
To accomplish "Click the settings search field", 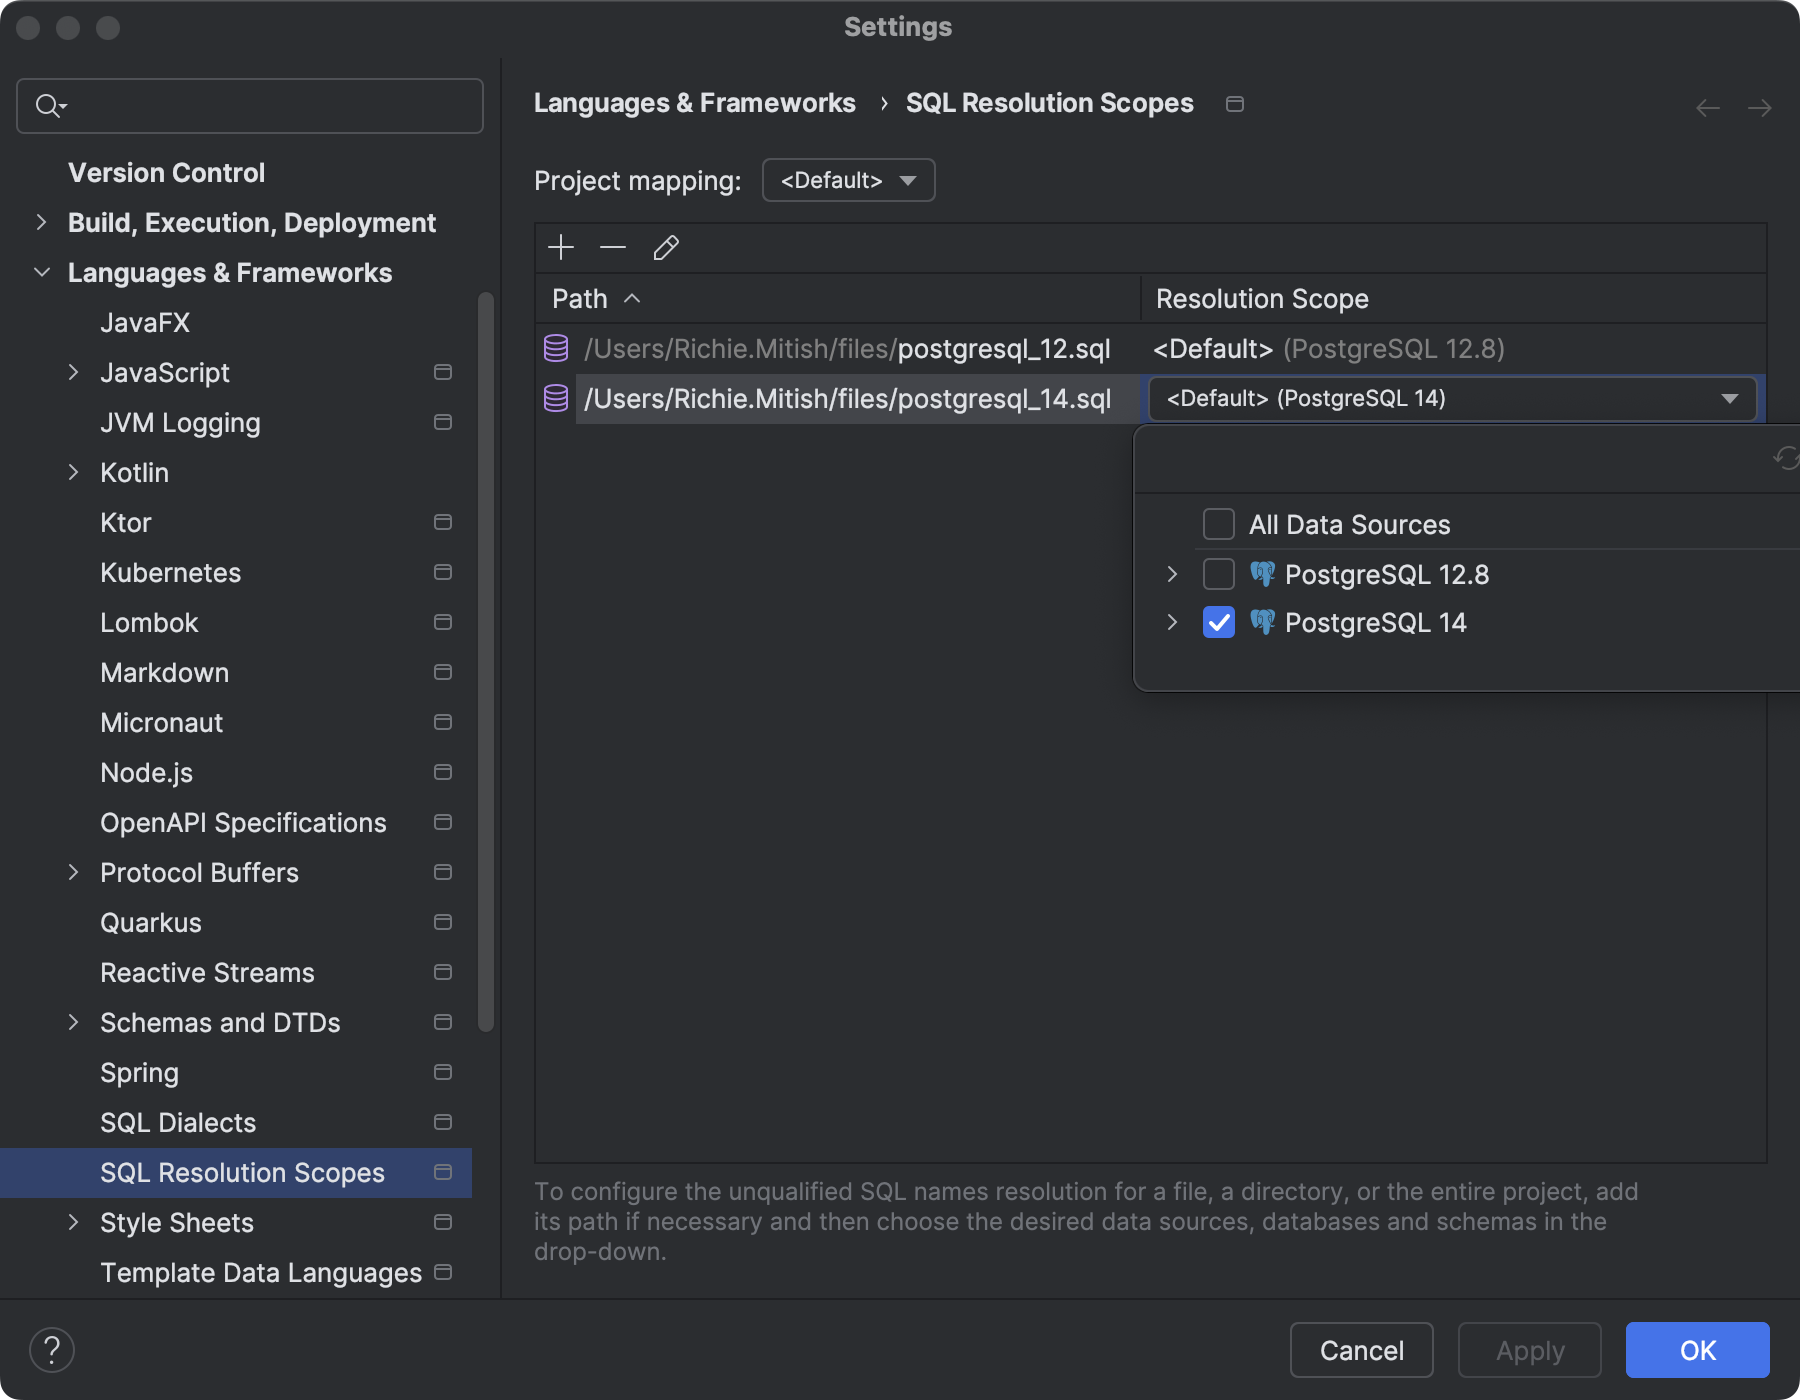I will 249,105.
